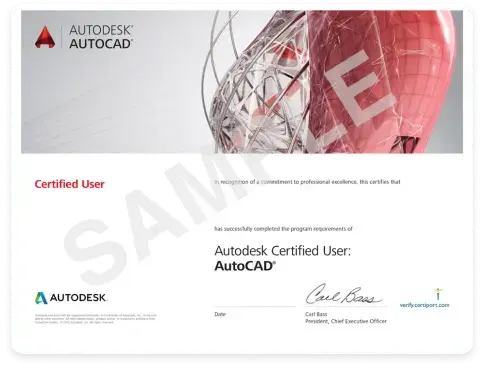
Task: Click the 'AUTODESK' text in the top-left banner
Action: tap(101, 30)
